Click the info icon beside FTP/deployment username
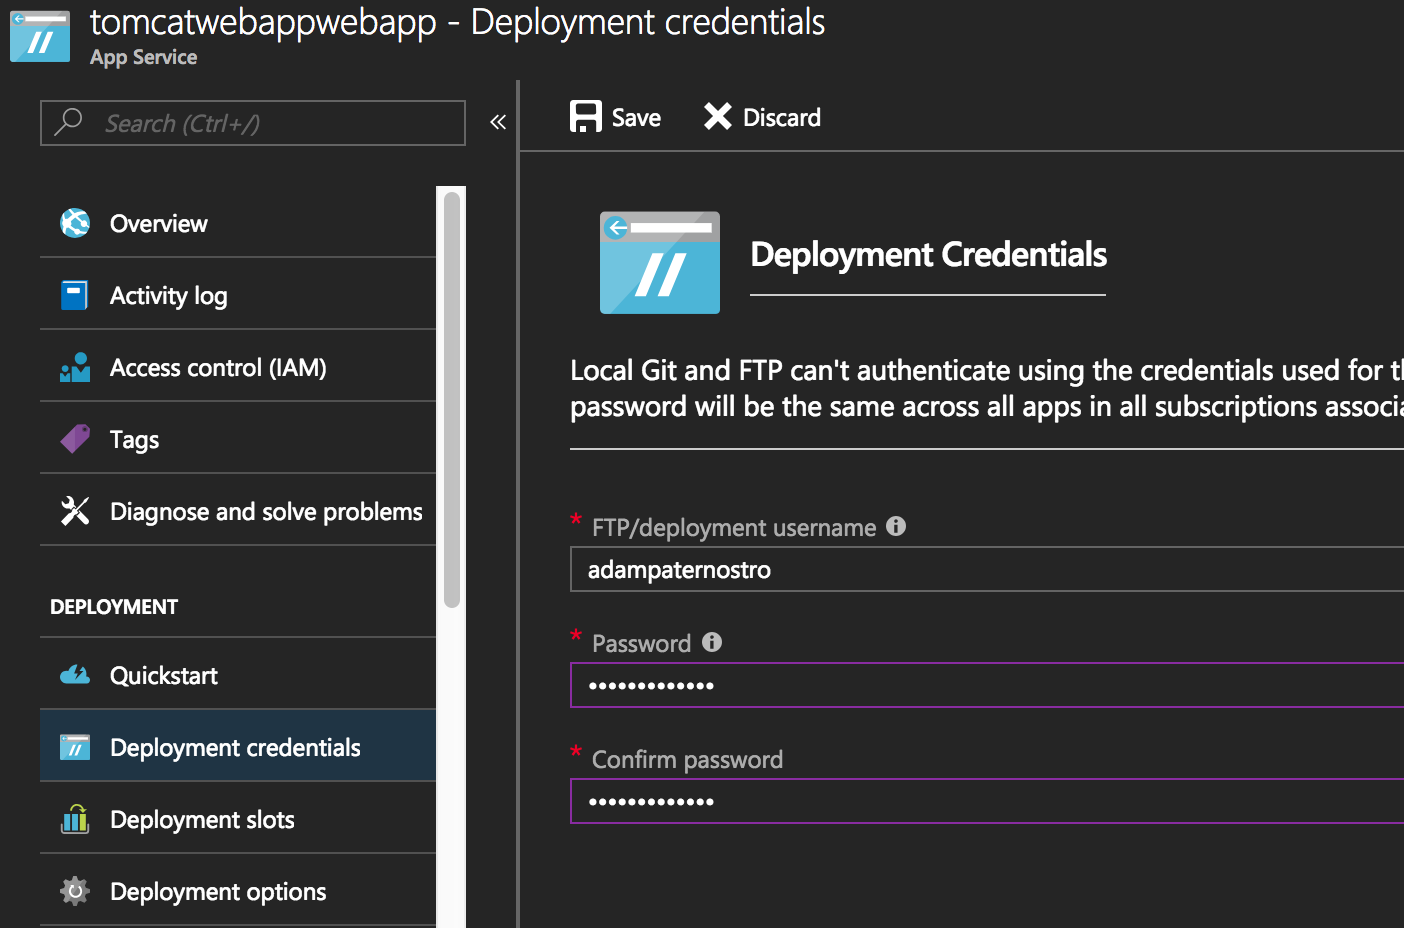This screenshot has height=928, width=1404. click(896, 526)
